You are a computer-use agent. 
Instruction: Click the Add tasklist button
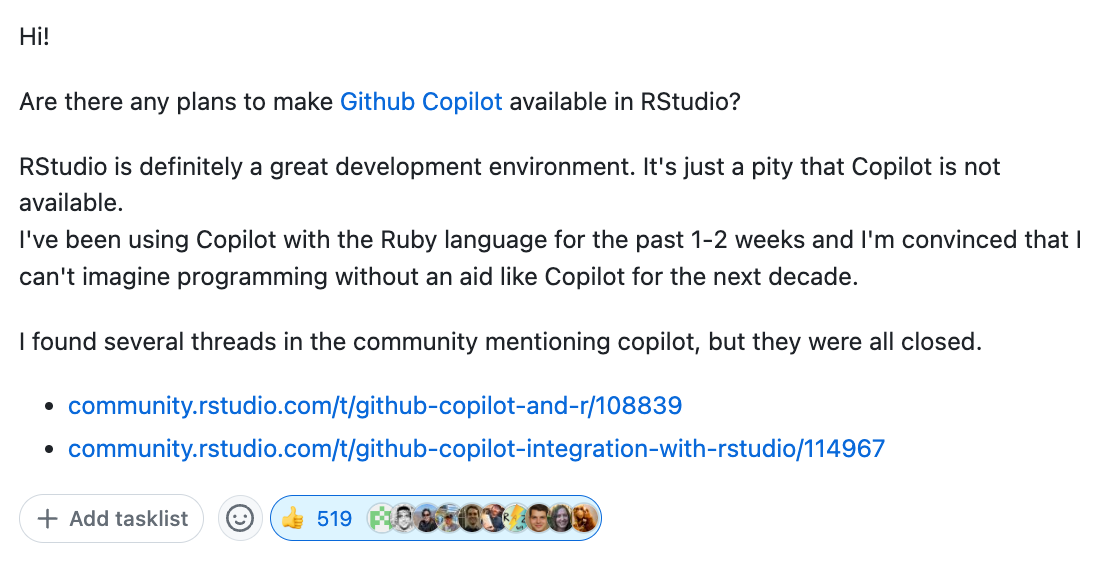111,519
